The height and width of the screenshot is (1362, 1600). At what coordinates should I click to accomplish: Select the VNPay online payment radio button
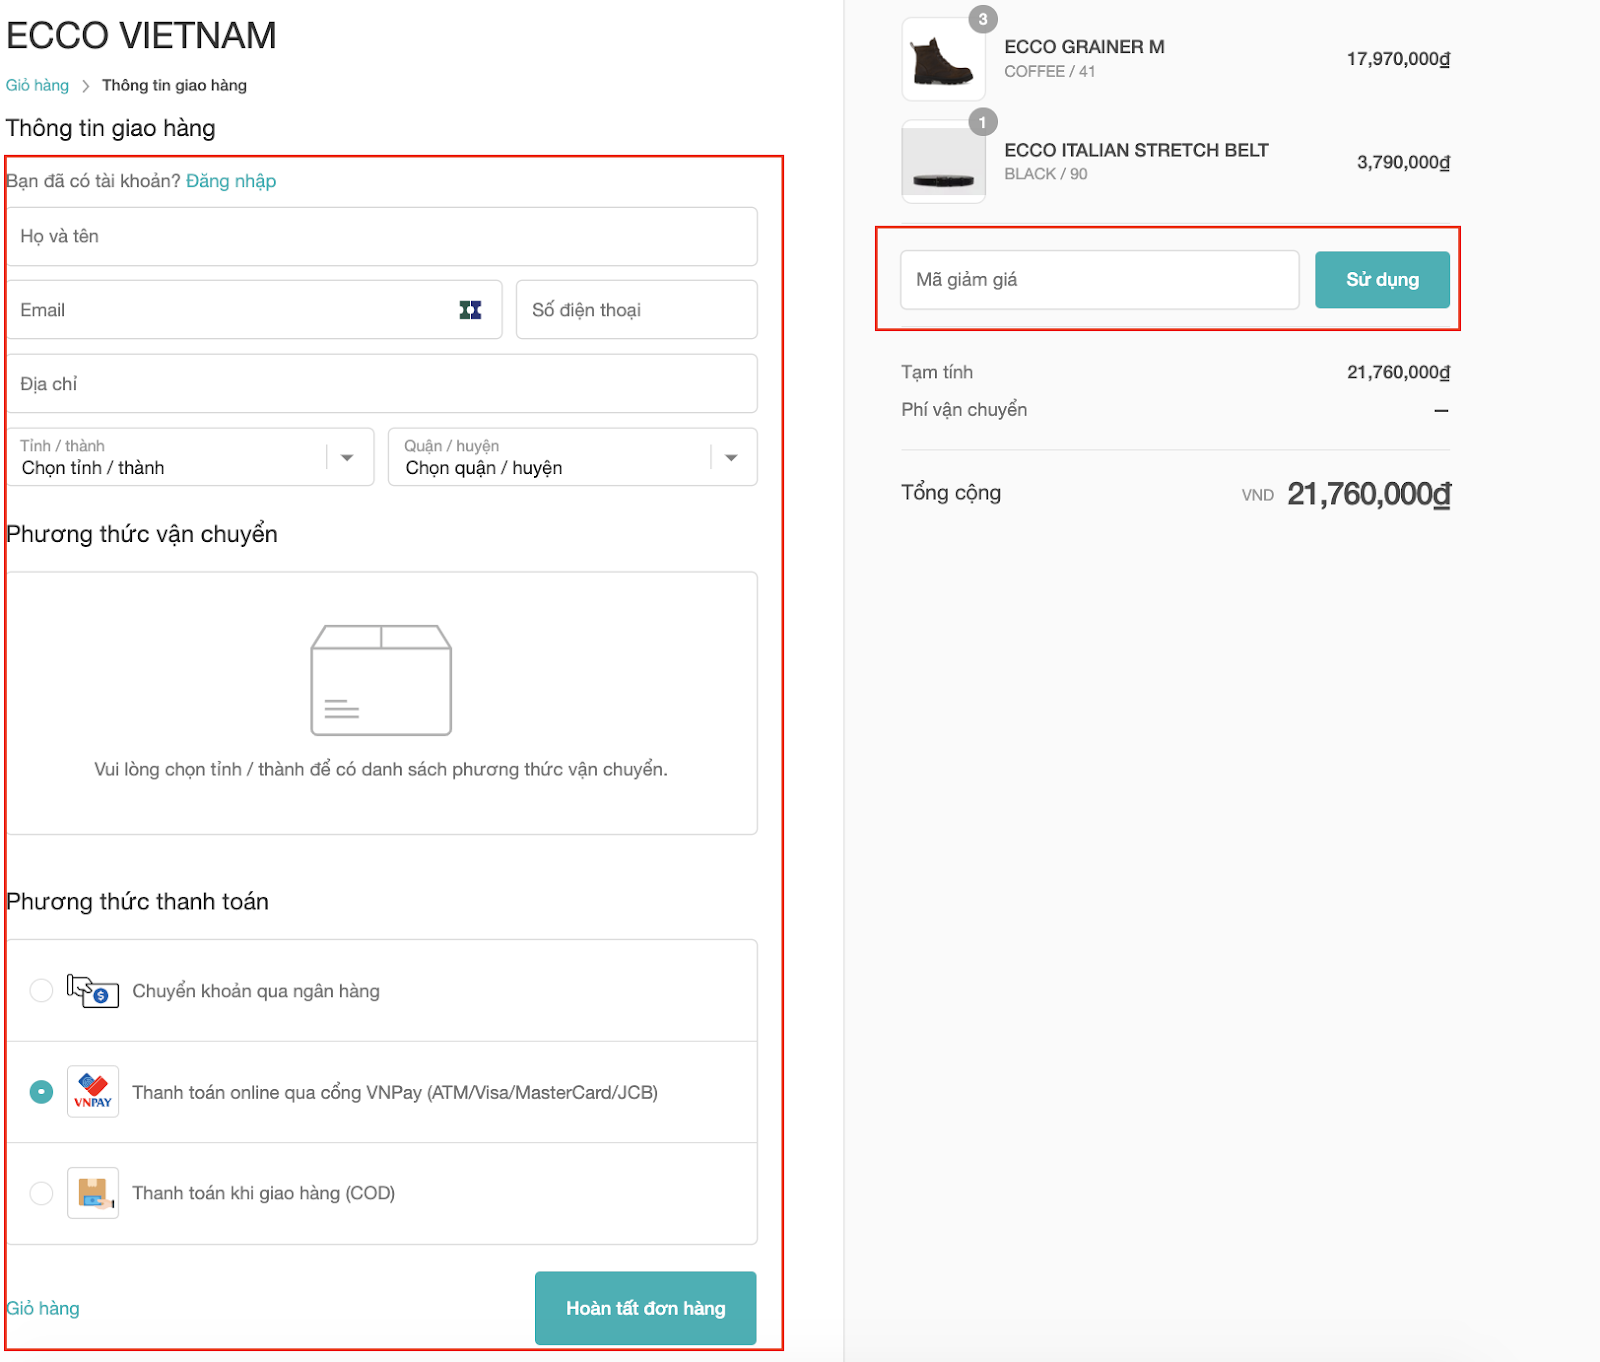(41, 1091)
